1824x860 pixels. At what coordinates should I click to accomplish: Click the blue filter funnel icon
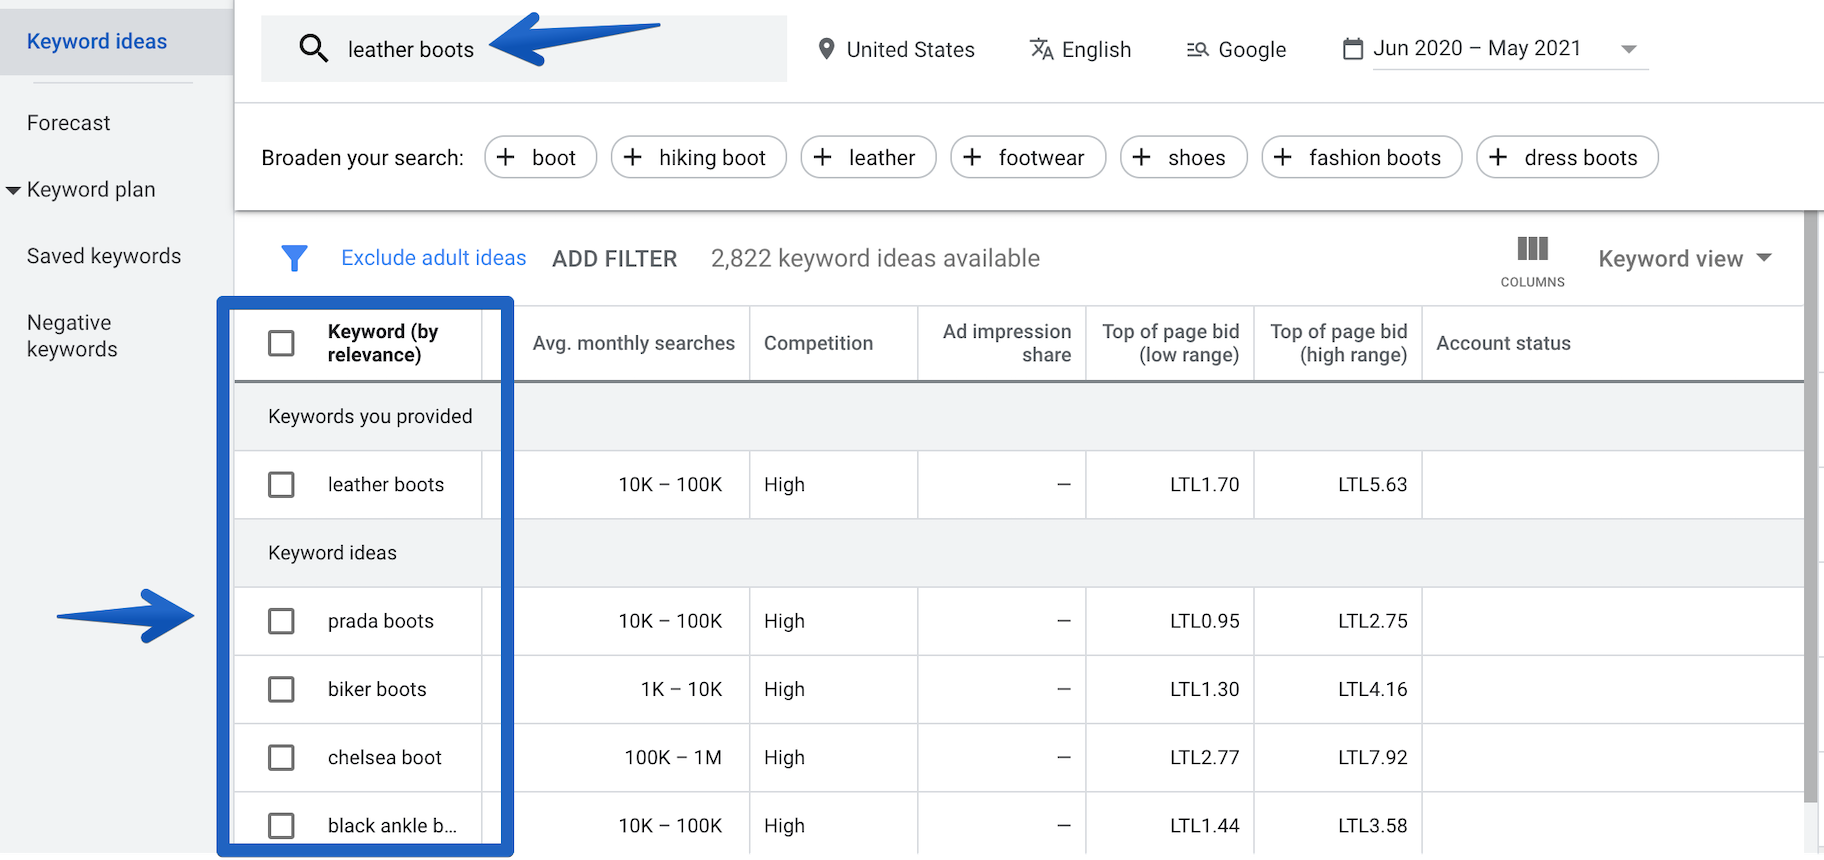294,258
